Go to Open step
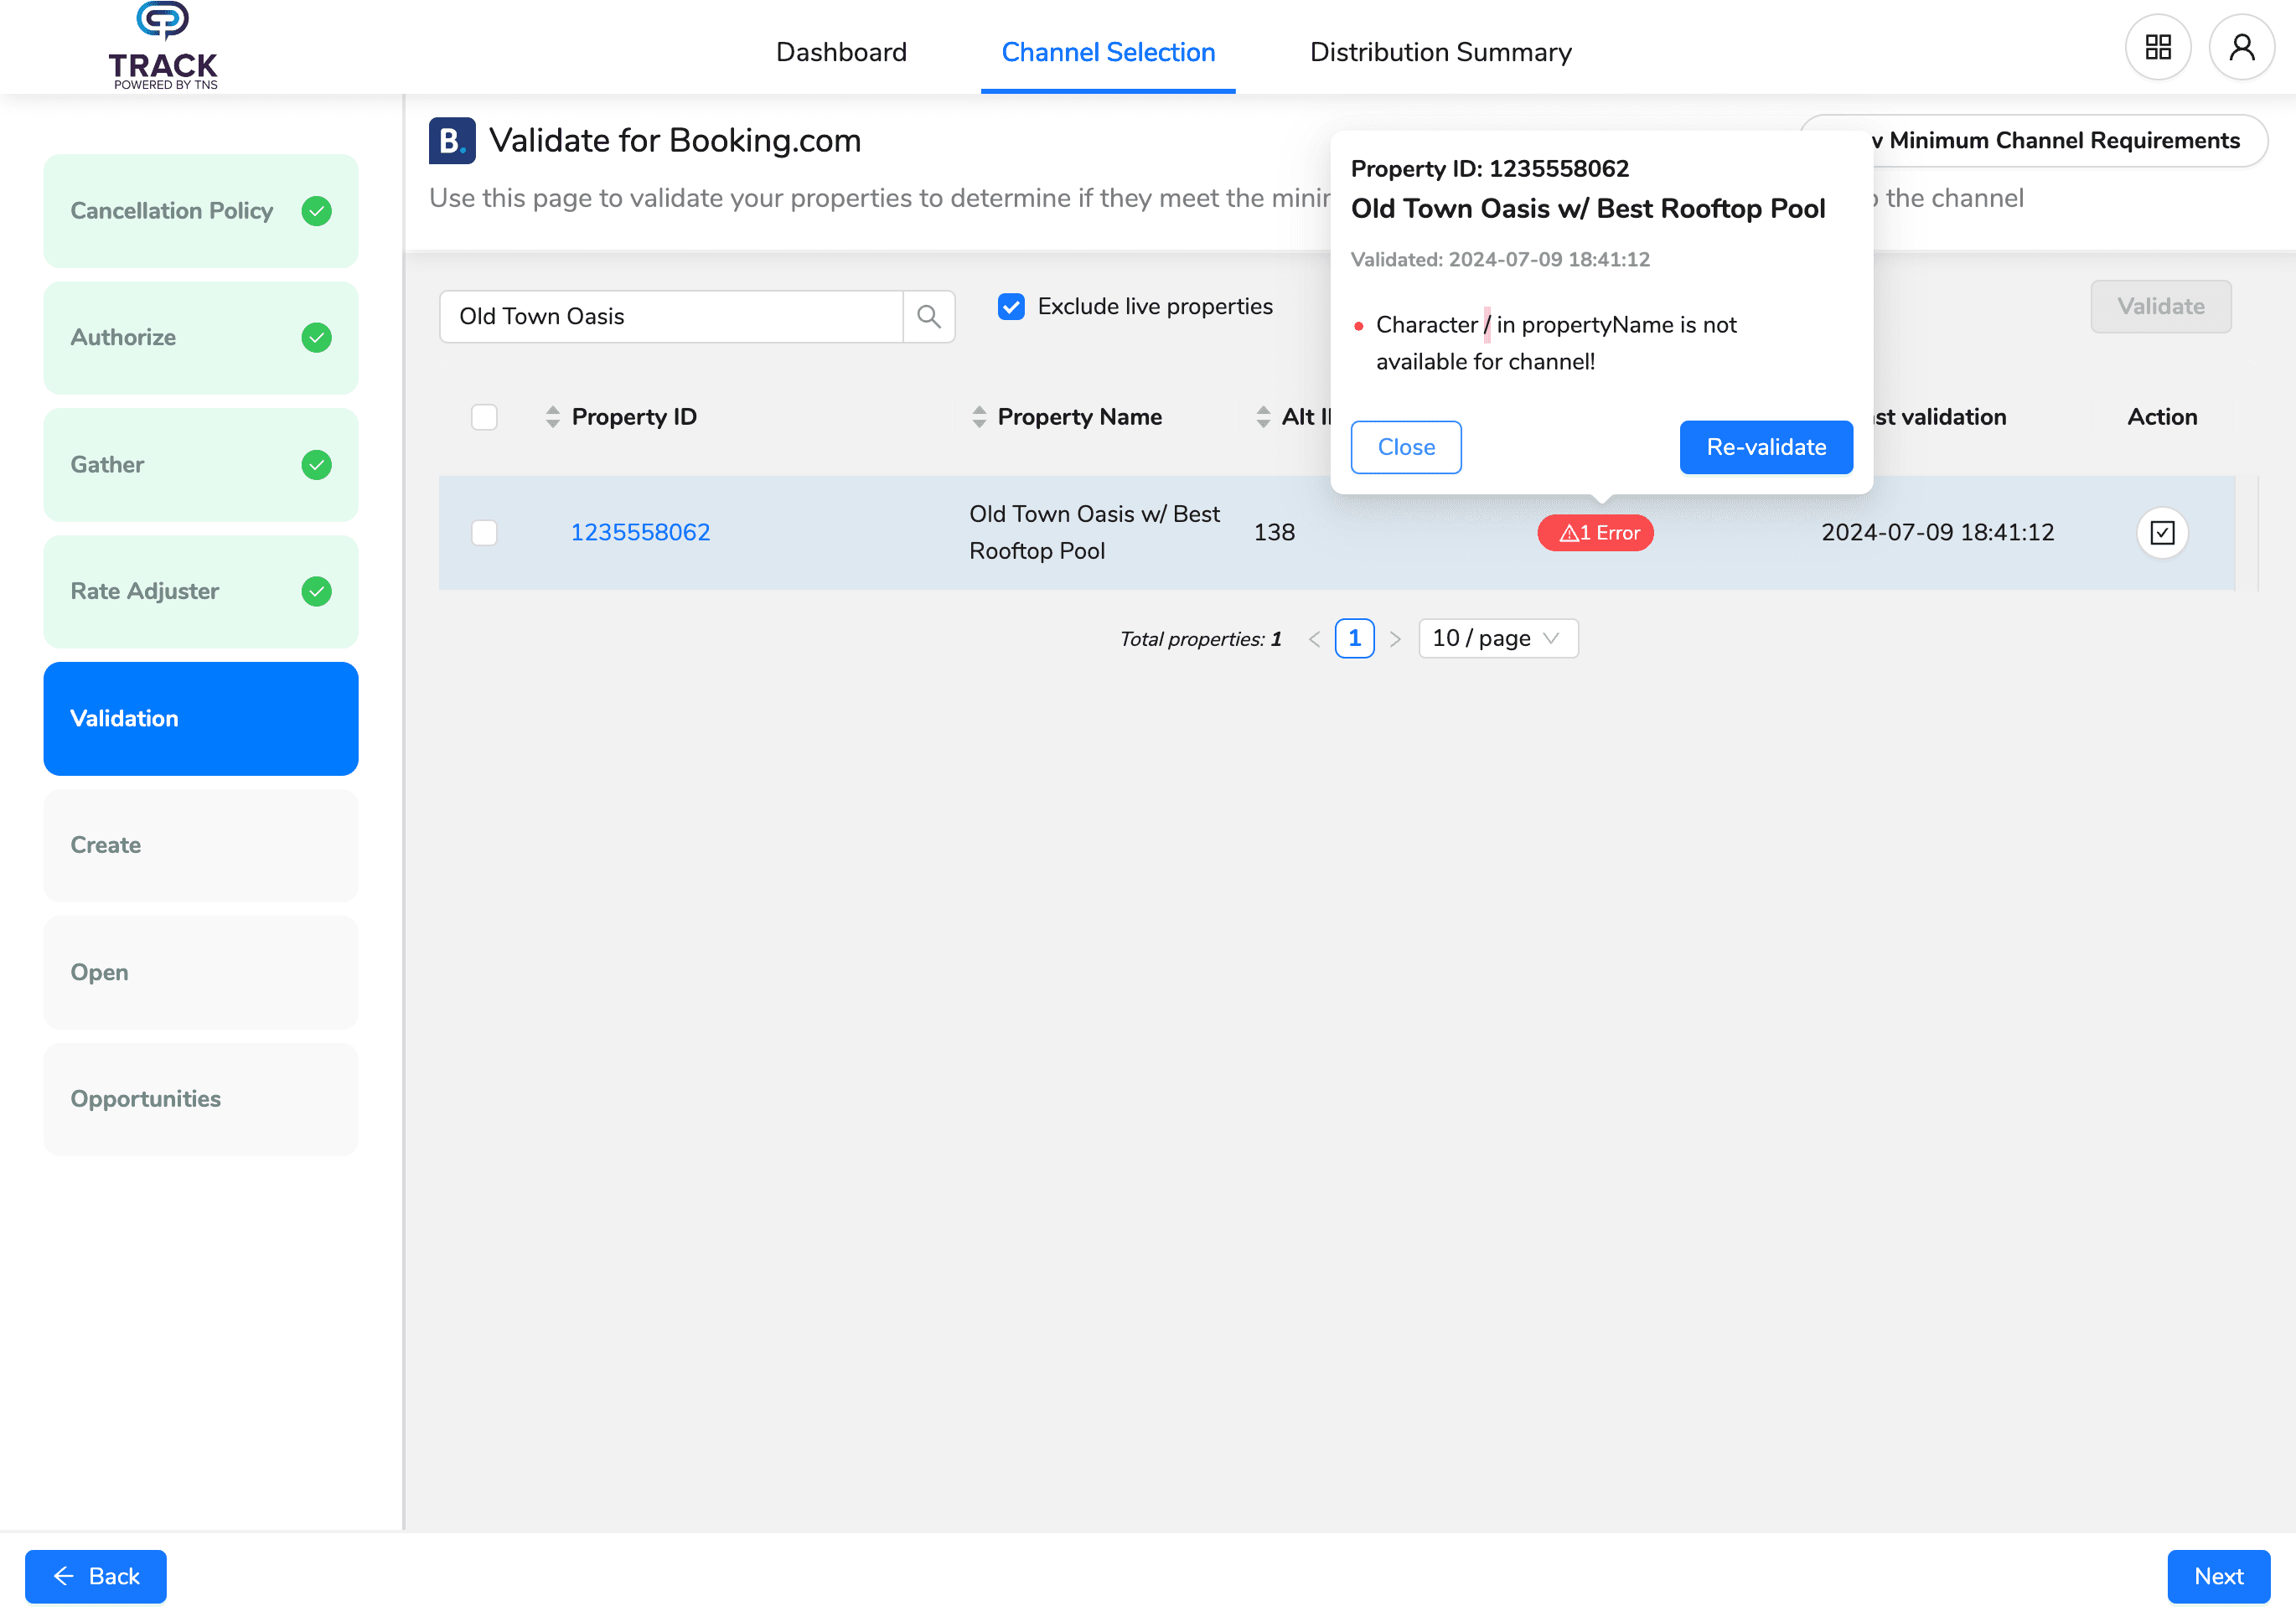This screenshot has height=1622, width=2296. (x=201, y=973)
